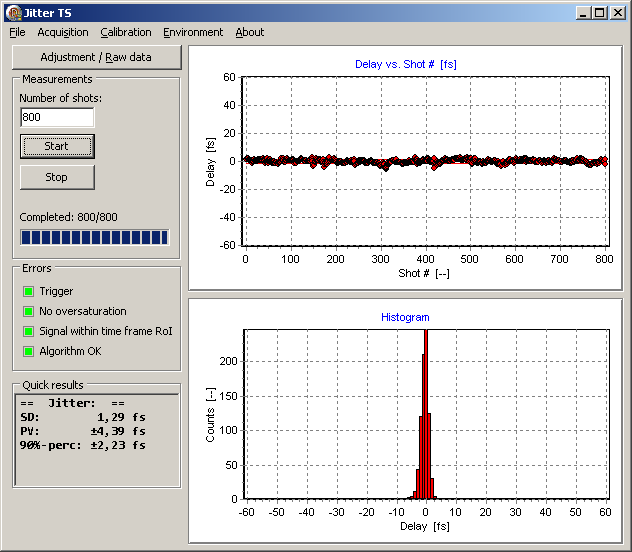632x552 pixels.
Task: Click the No oversaturation green indicator
Action: (28, 312)
